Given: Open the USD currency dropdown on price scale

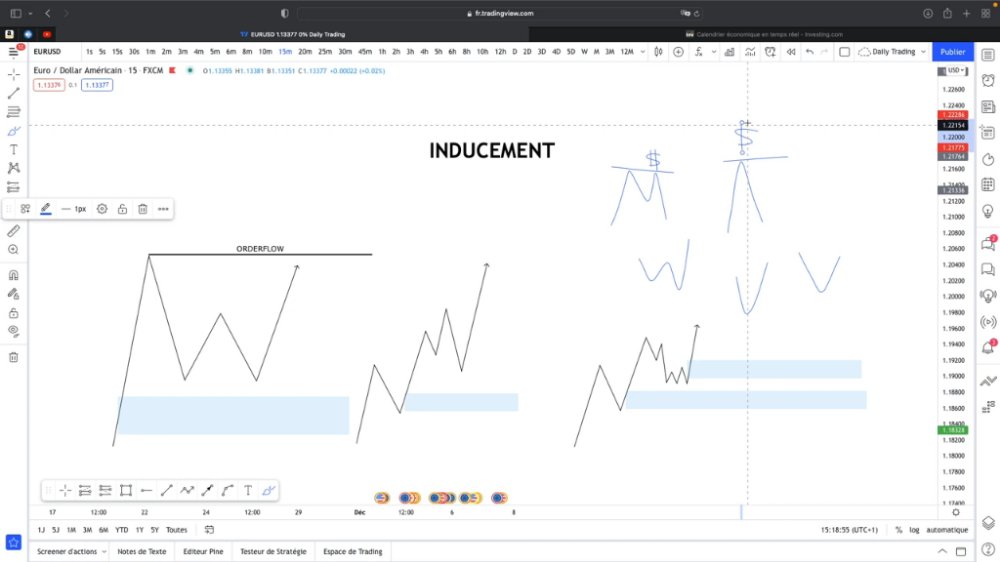Looking at the screenshot, I should point(957,70).
